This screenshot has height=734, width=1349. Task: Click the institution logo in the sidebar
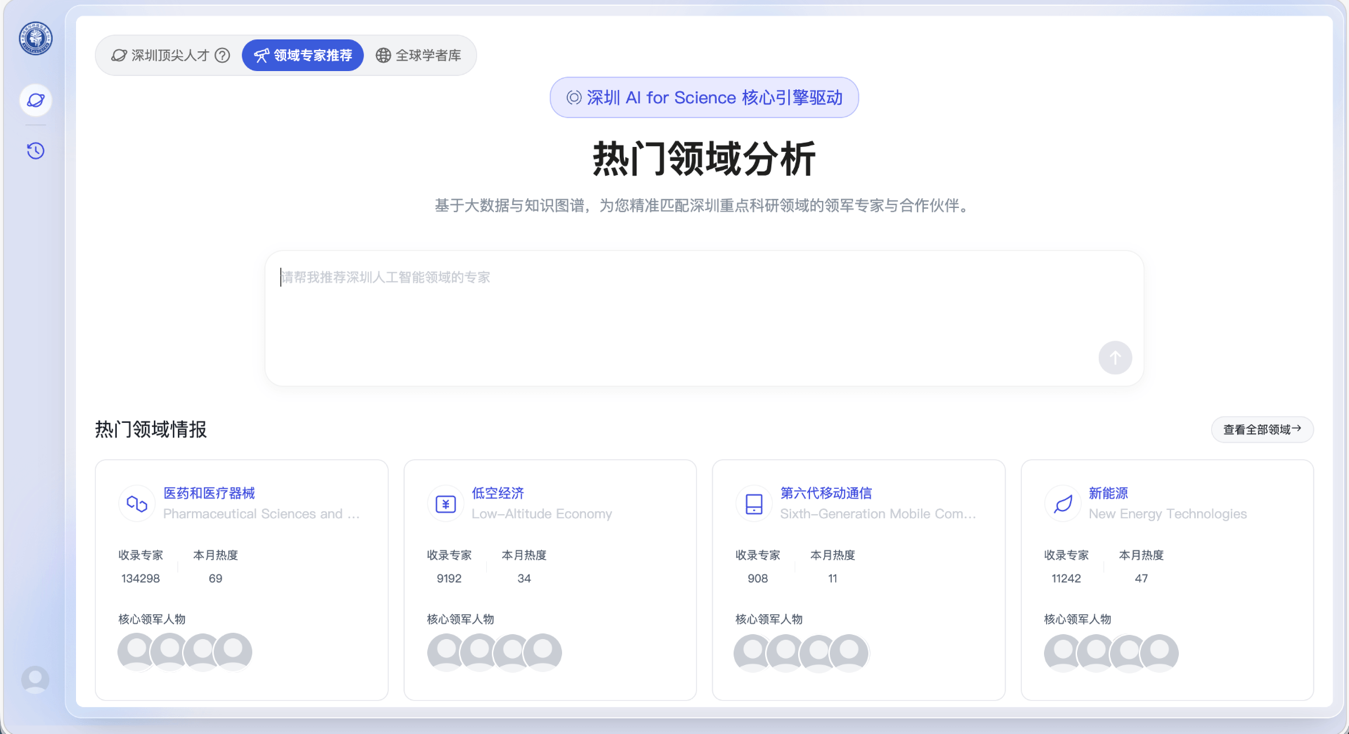pyautogui.click(x=36, y=39)
